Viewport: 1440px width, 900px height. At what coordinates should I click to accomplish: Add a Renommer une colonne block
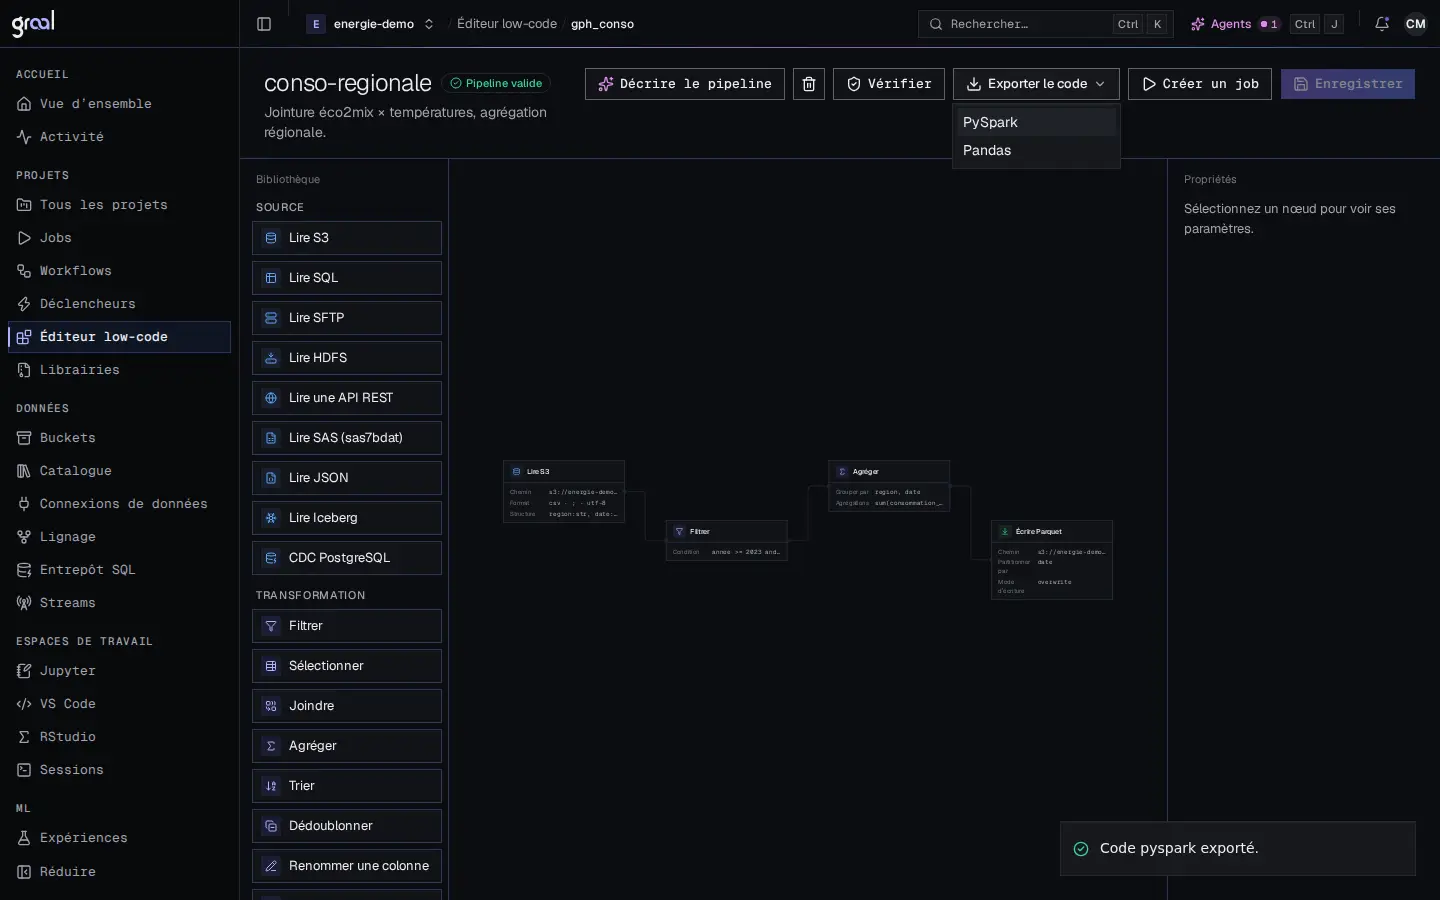pos(347,866)
